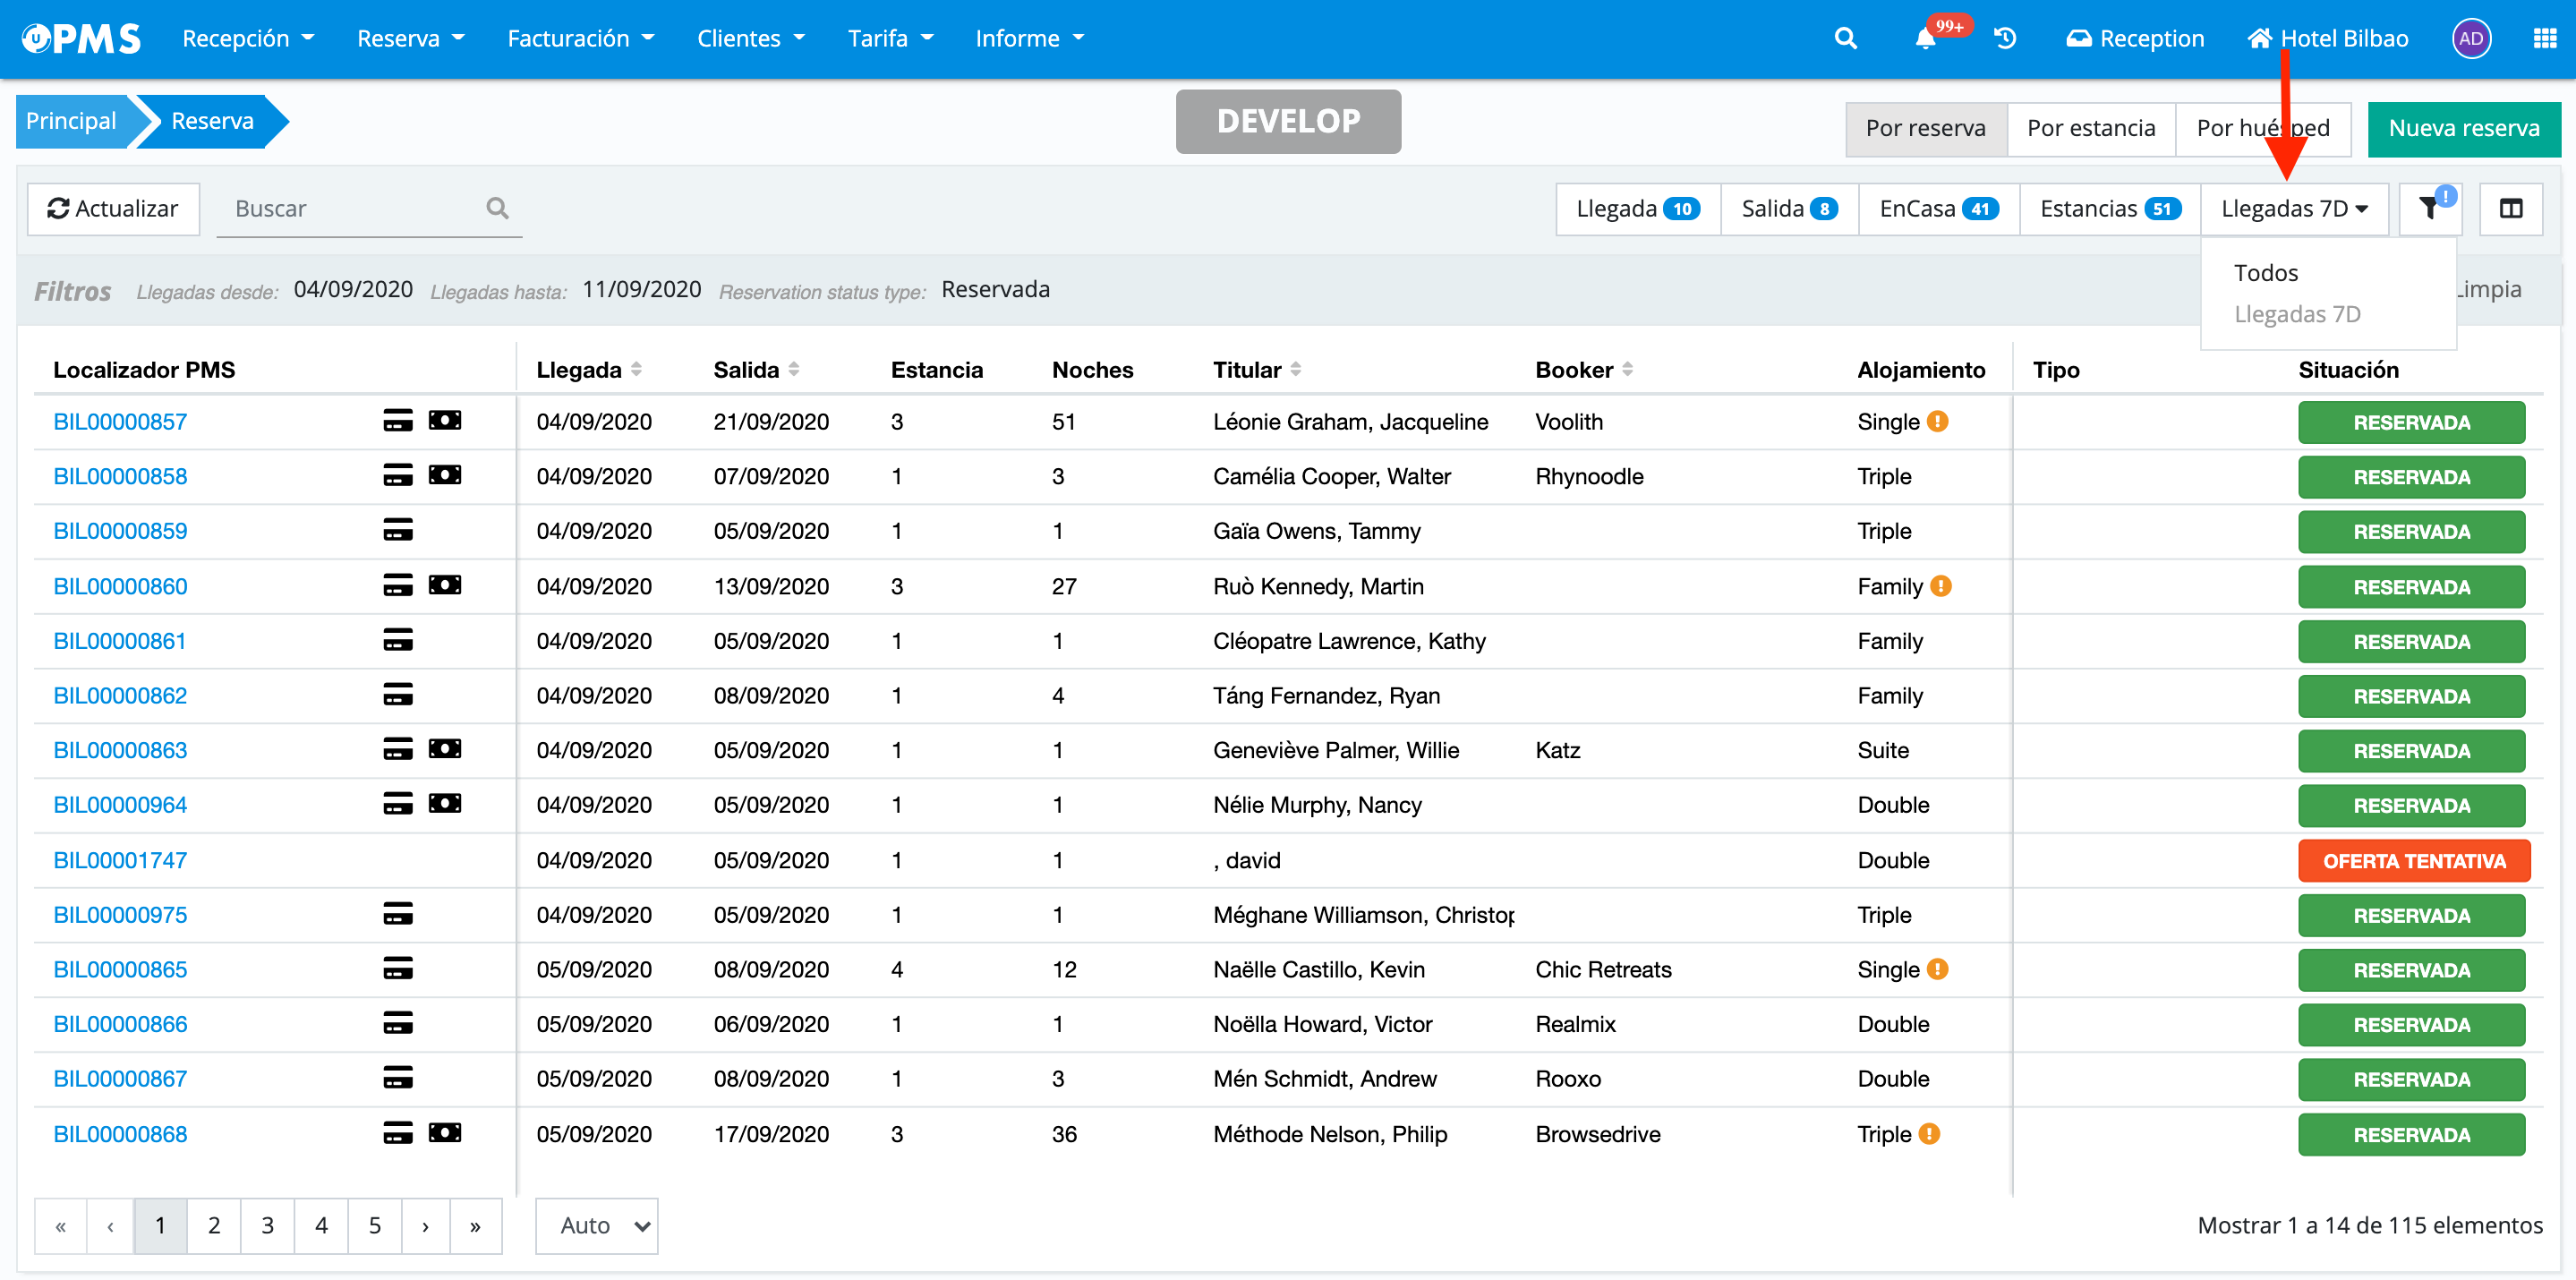
Task: Click the search magnifier icon in top bar
Action: [1845, 39]
